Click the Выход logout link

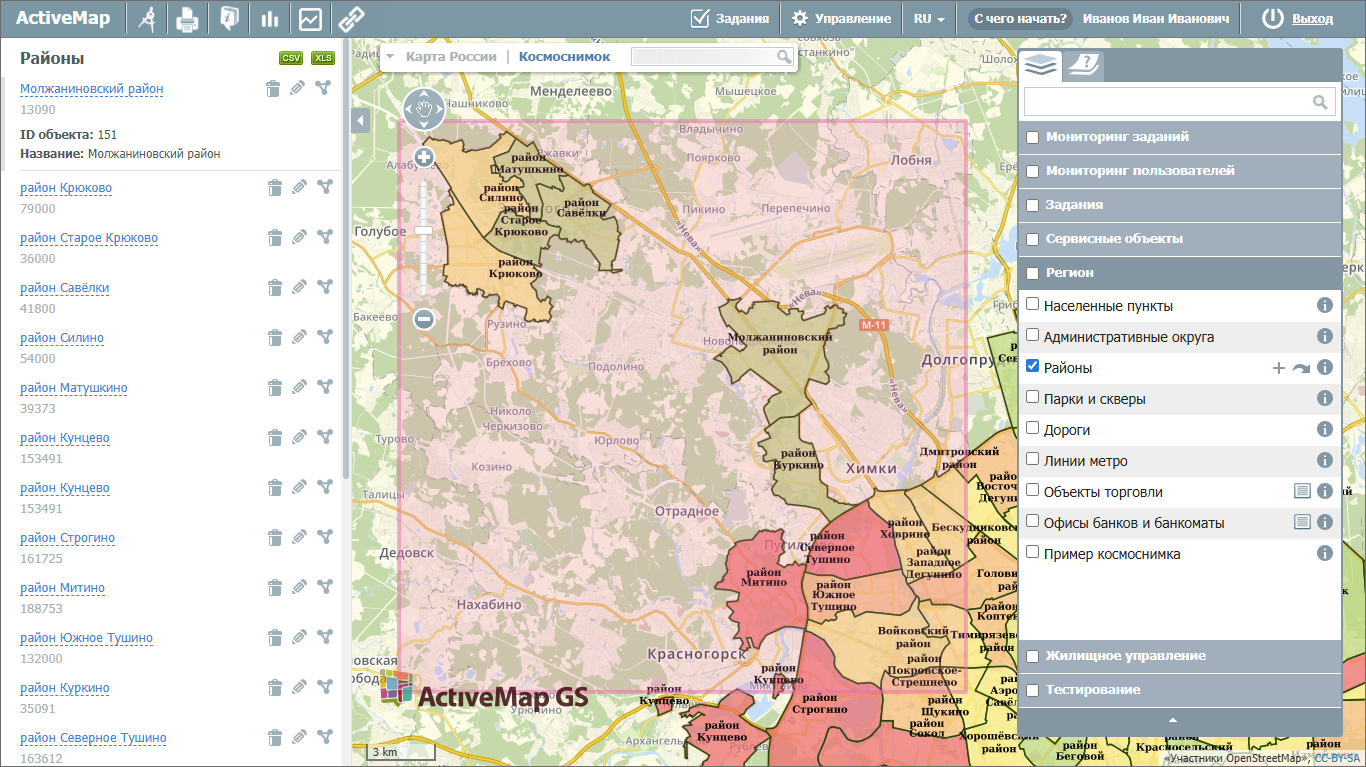pyautogui.click(x=1312, y=19)
